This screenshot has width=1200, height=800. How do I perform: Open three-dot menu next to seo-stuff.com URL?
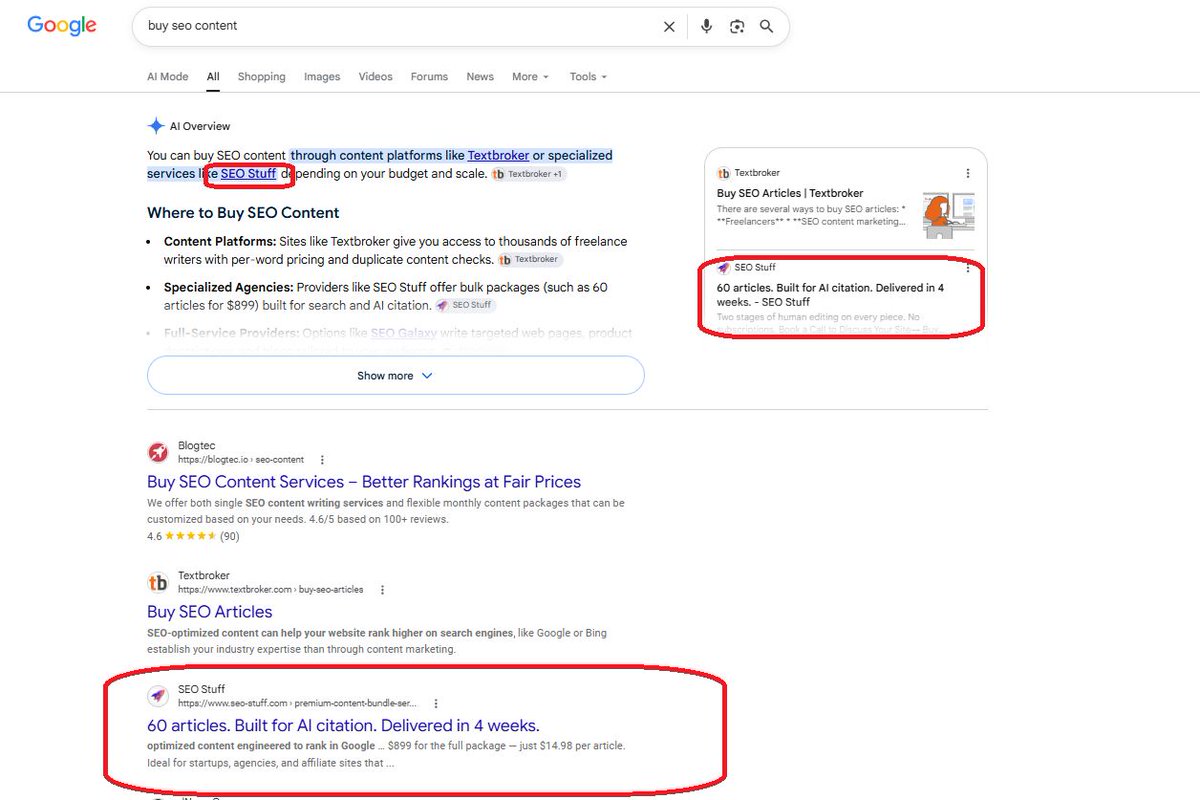point(436,704)
